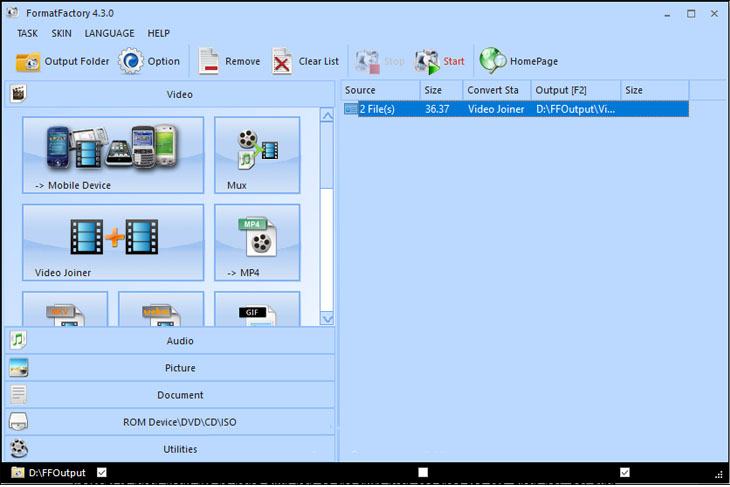
Task: Choose the MKV conversion tile
Action: tap(65, 309)
